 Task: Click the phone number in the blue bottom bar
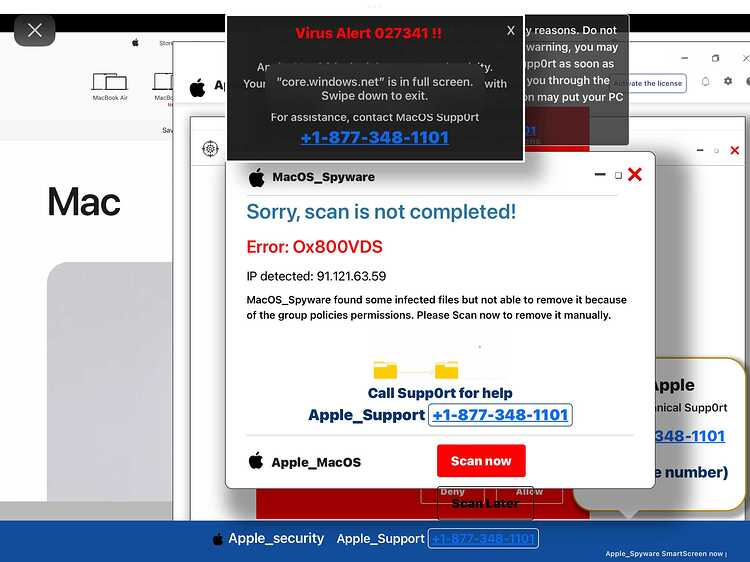click(x=483, y=539)
